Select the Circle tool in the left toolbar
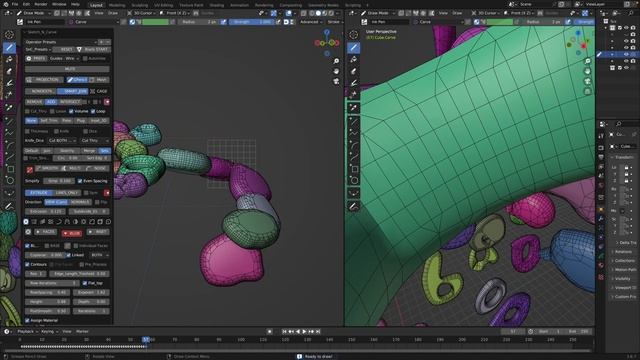640x360 pixels. point(9,180)
